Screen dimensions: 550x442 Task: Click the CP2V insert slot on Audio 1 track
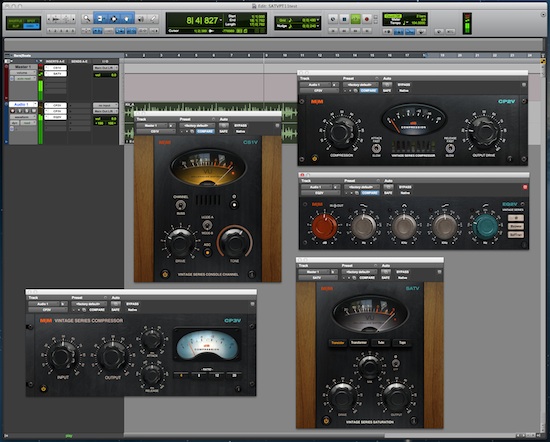(x=55, y=105)
